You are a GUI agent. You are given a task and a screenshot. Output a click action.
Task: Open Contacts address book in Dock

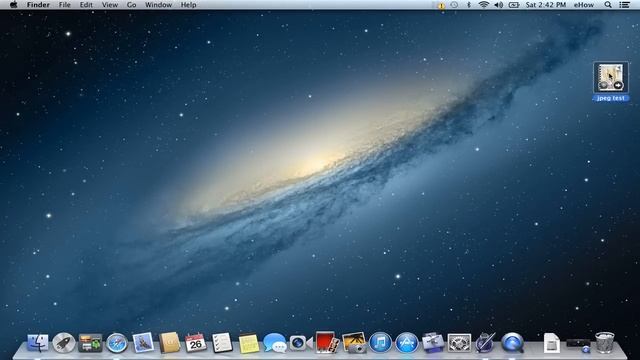point(169,342)
